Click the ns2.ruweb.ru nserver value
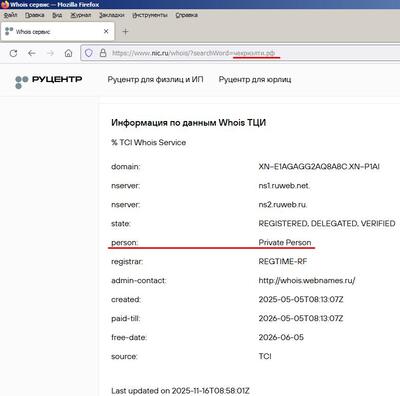400x396 pixels. click(283, 205)
